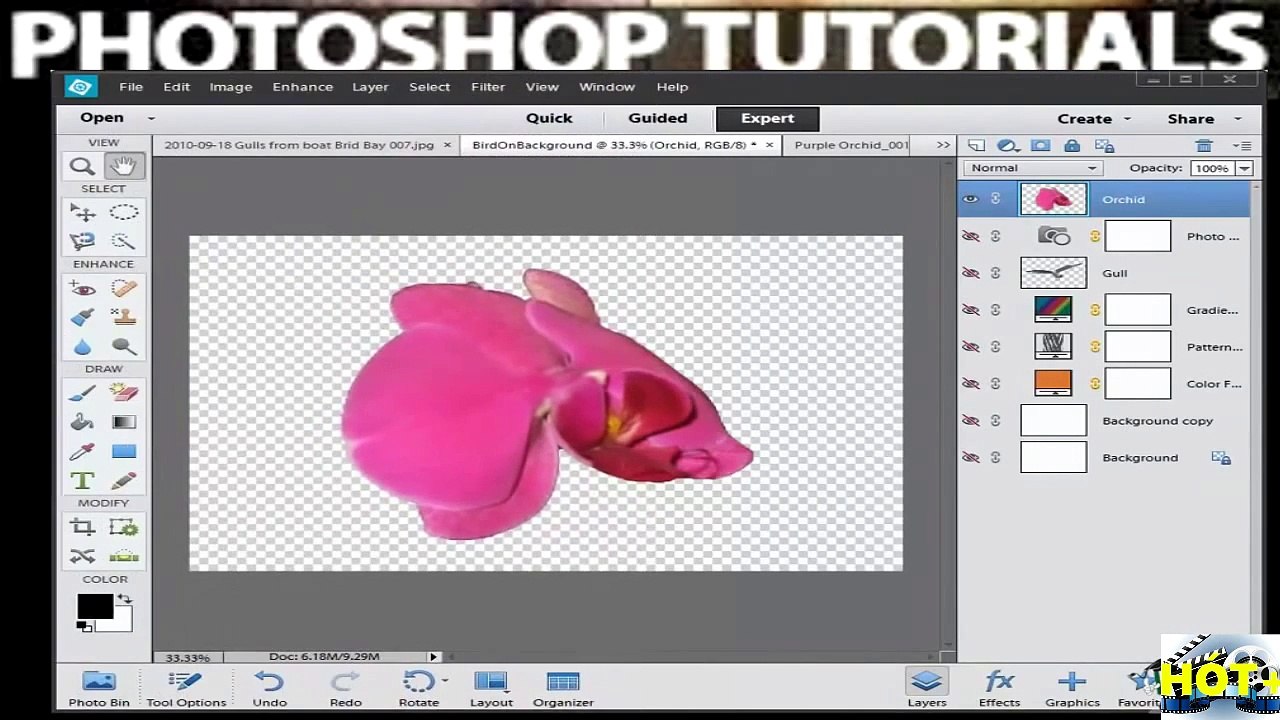The image size is (1280, 720).
Task: Click the lock all pixels icon
Action: [x=1072, y=146]
